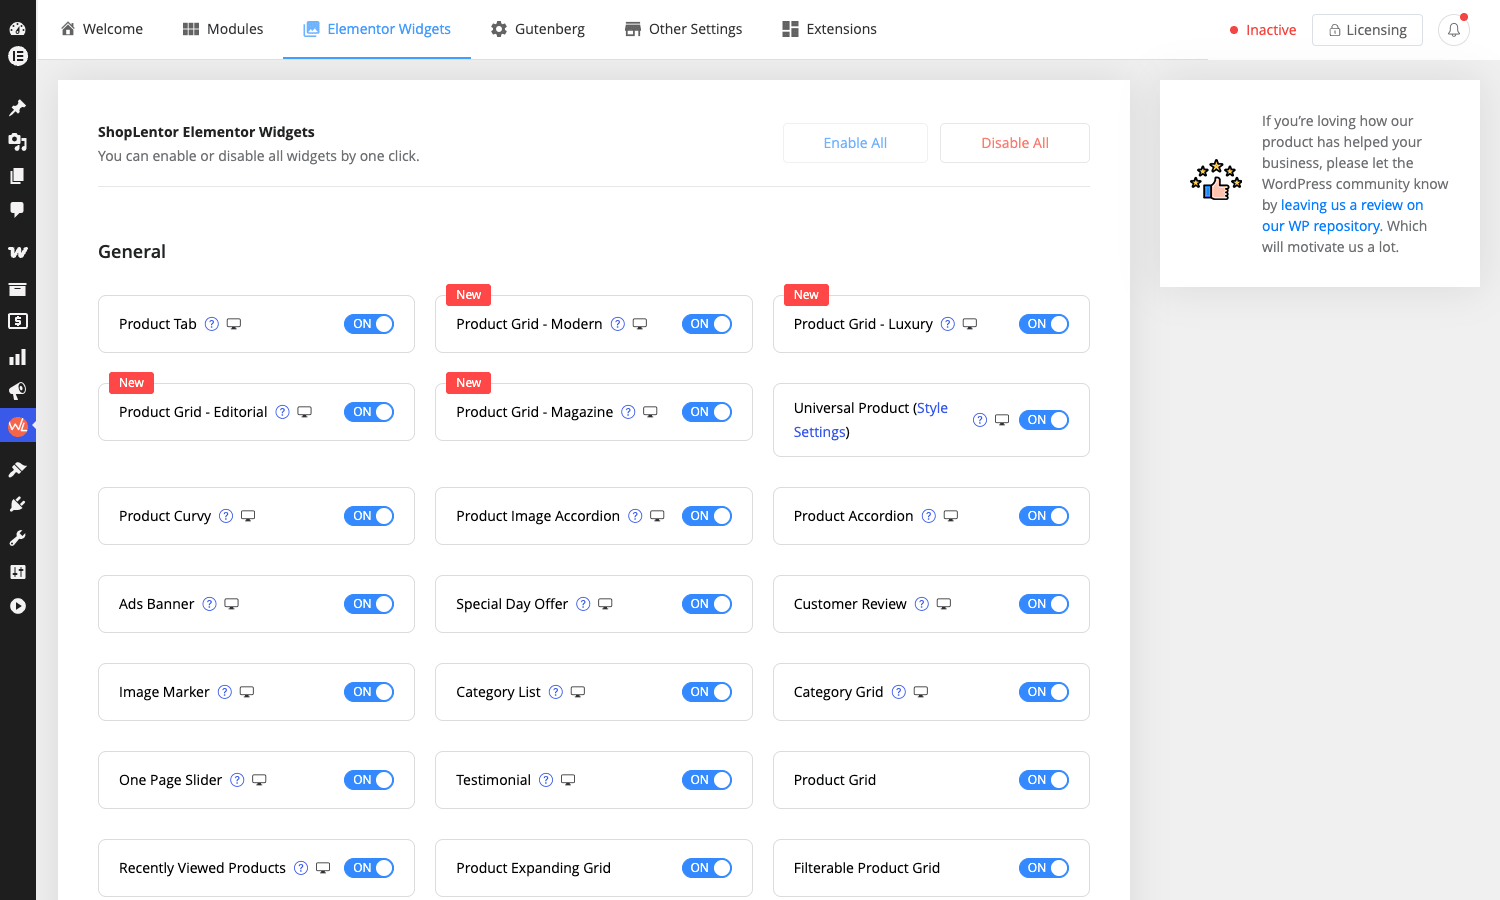Image resolution: width=1500 pixels, height=900 pixels.
Task: Toggle the Product Expanding Grid switch
Action: point(707,868)
